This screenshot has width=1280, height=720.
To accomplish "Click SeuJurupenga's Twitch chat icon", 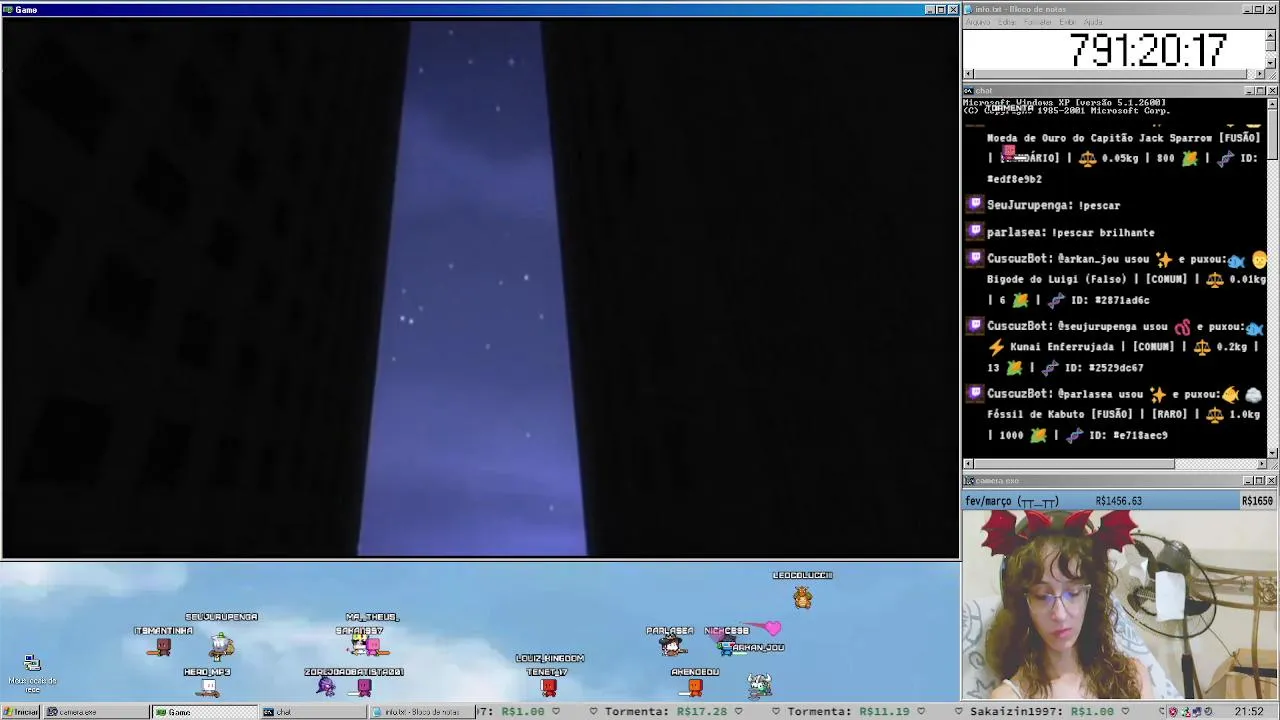I will (x=975, y=204).
